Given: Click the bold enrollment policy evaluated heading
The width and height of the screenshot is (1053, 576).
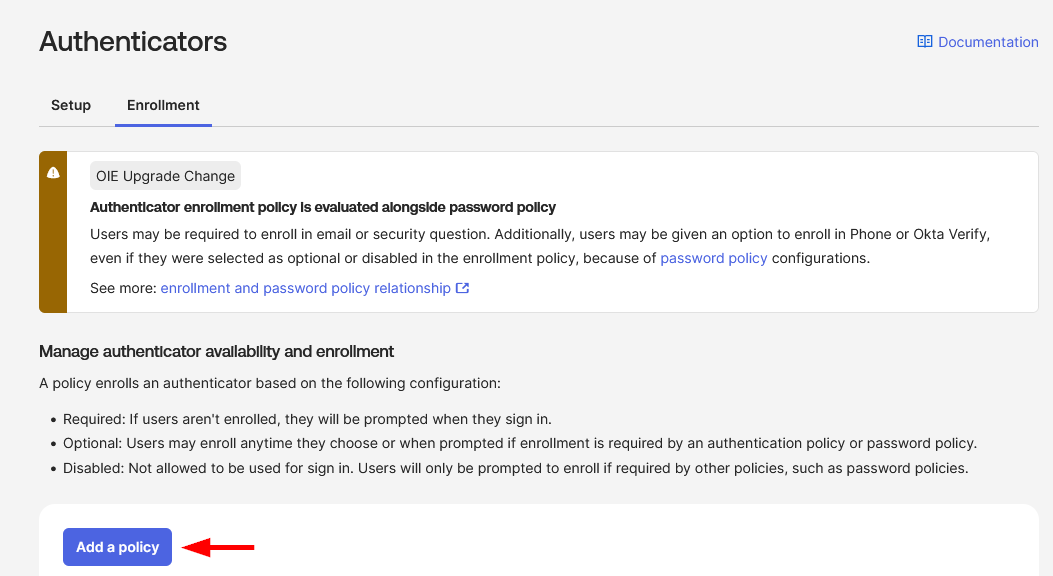Looking at the screenshot, I should (x=323, y=207).
